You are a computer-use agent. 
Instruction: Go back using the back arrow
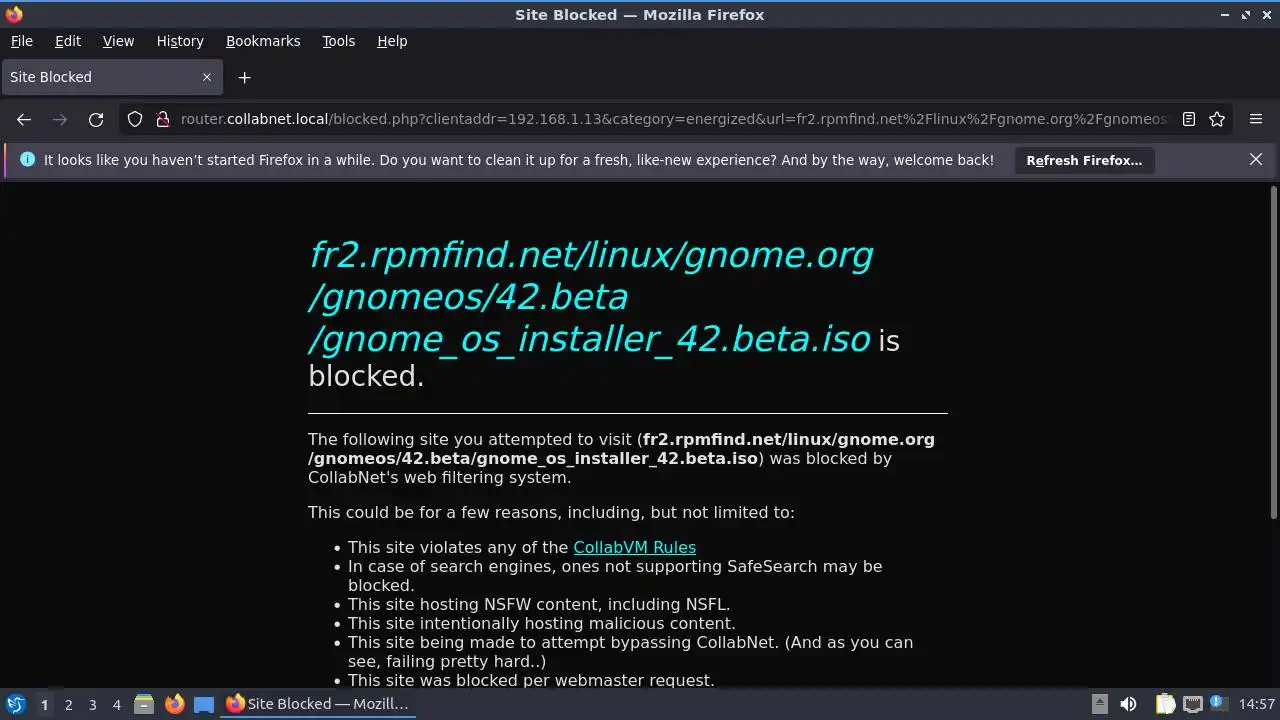pyautogui.click(x=24, y=119)
